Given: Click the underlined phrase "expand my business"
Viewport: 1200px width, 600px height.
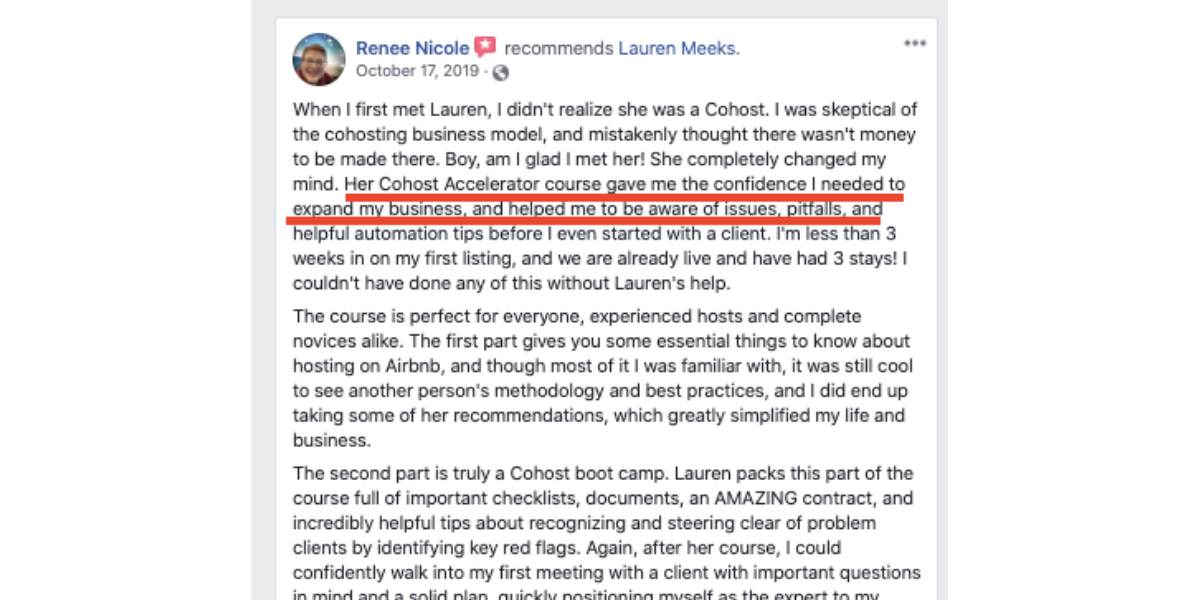Looking at the screenshot, I should pyautogui.click(x=378, y=210).
